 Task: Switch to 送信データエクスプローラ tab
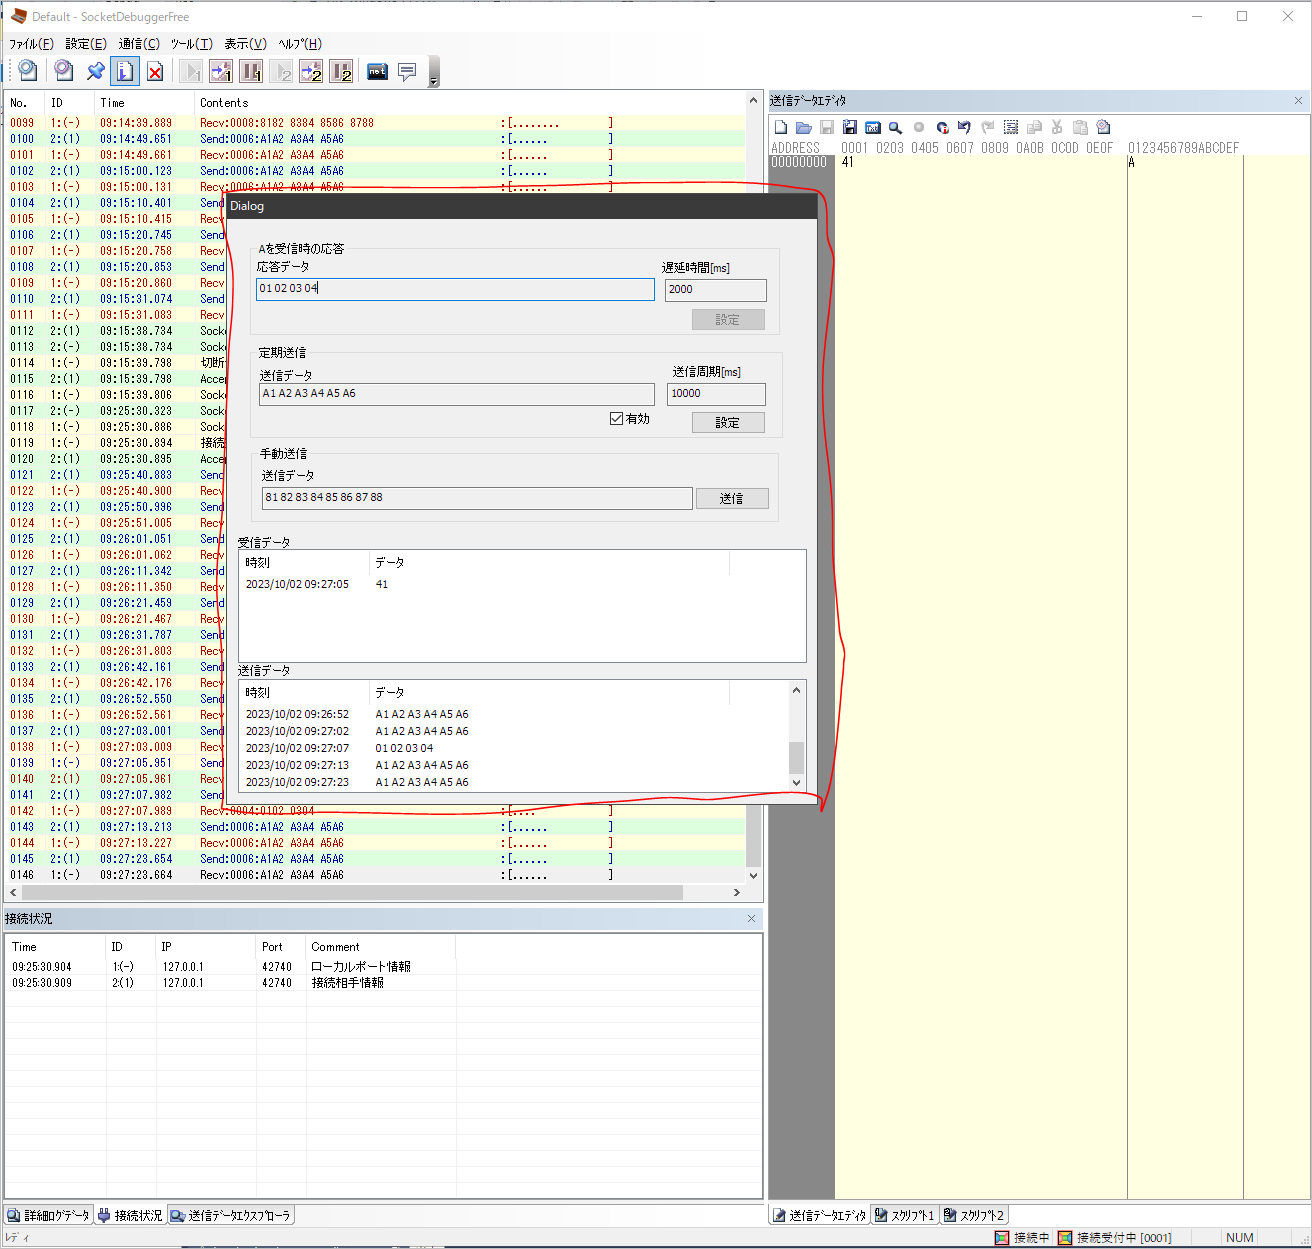pos(230,1215)
